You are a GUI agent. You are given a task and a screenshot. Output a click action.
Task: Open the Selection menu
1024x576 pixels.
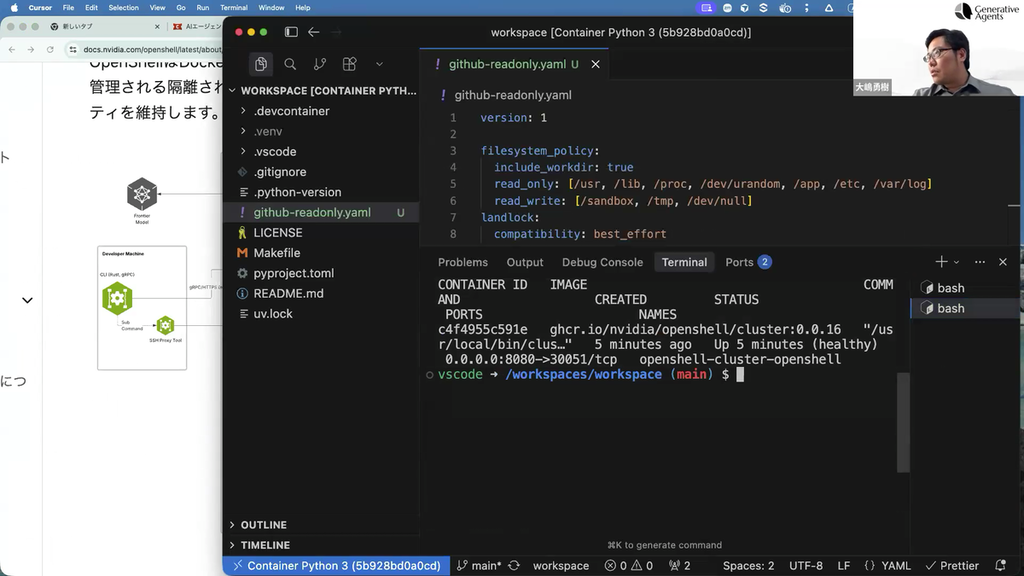(123, 8)
